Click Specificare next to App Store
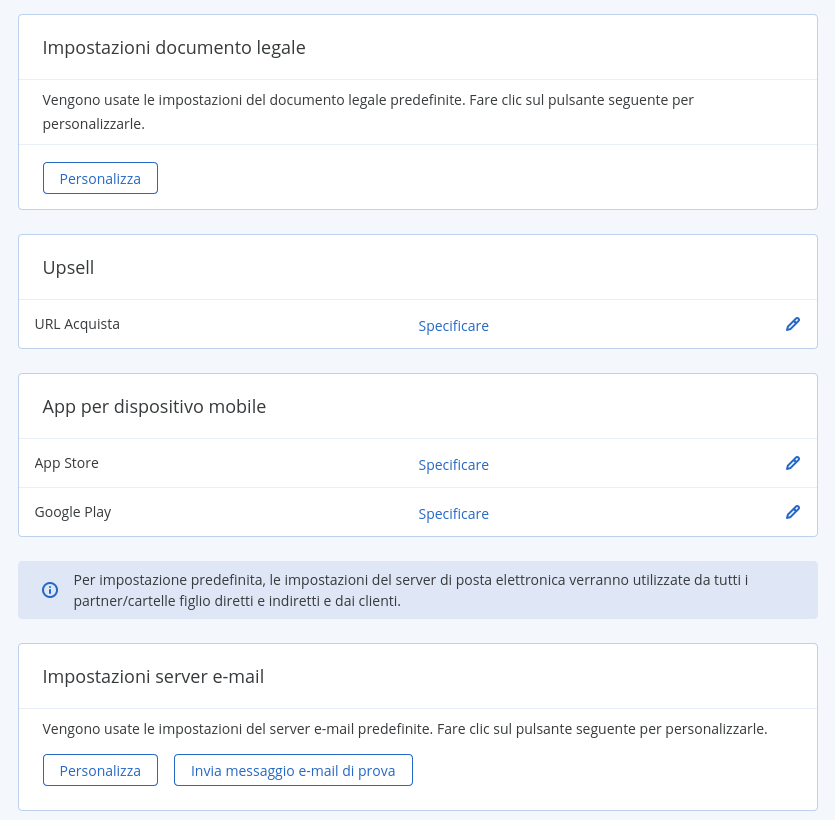 (453, 465)
